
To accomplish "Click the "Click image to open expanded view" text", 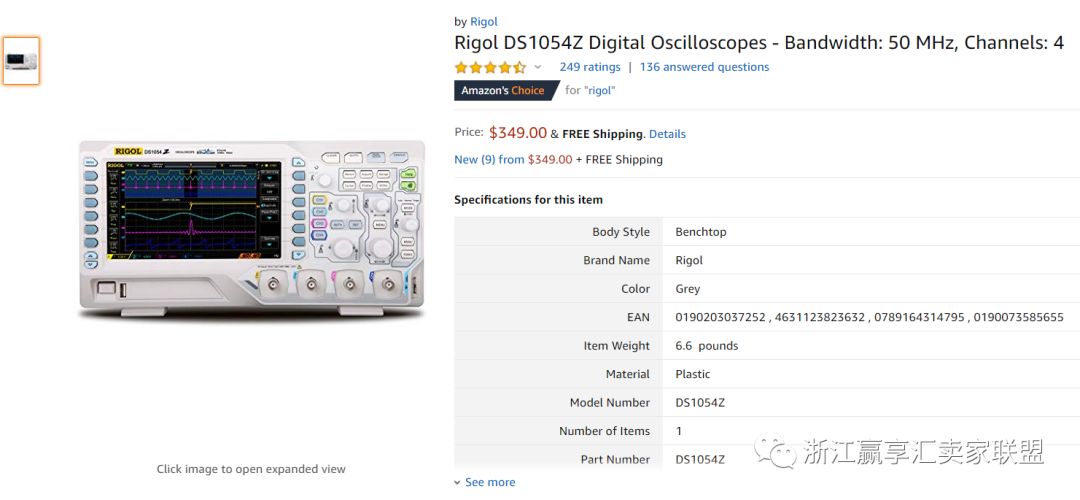I will (251, 469).
